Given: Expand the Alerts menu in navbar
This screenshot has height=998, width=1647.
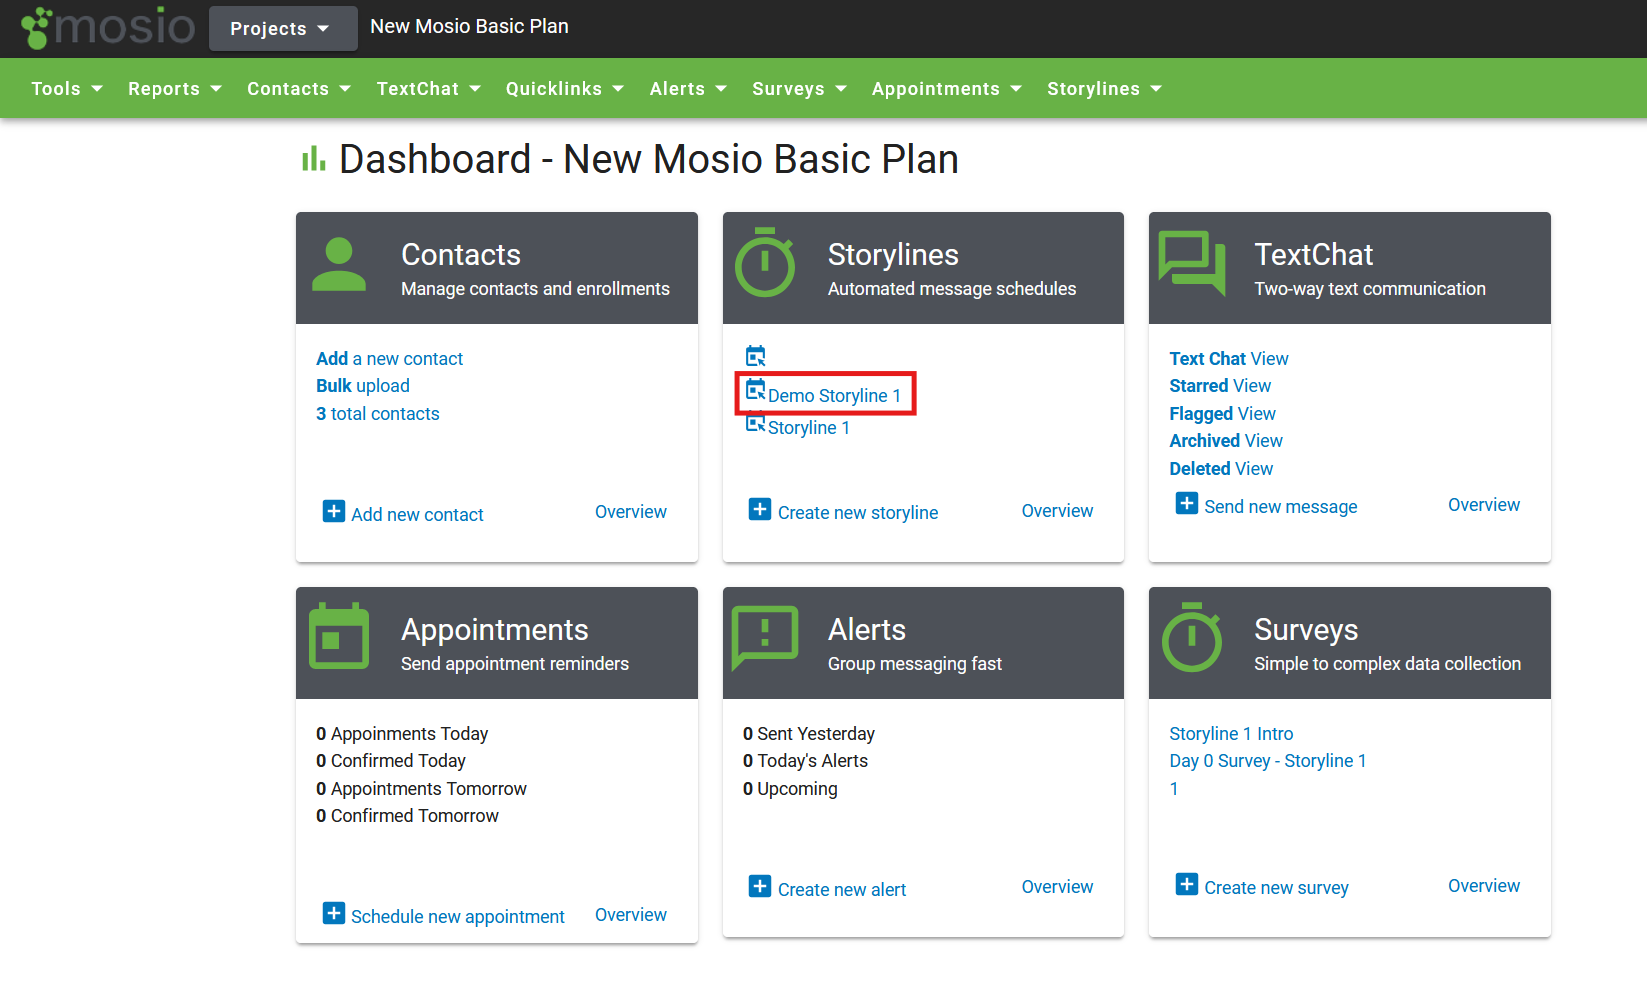Looking at the screenshot, I should pyautogui.click(x=688, y=89).
